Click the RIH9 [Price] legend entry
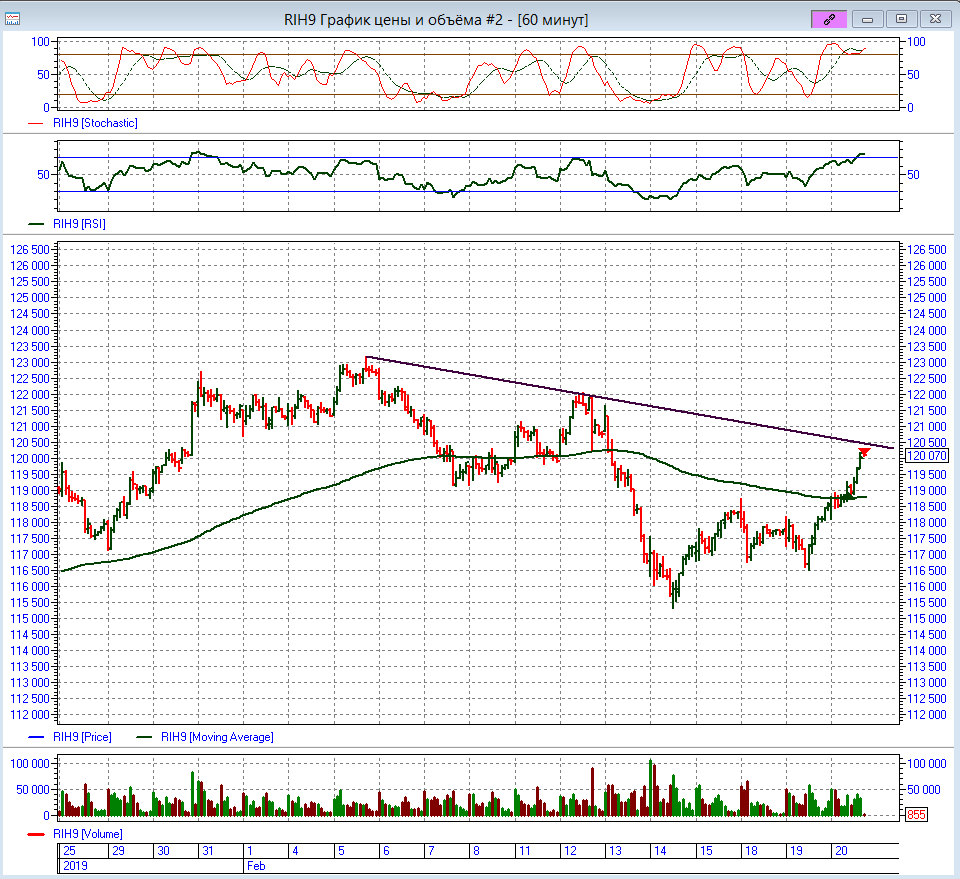This screenshot has width=960, height=879. 82,737
